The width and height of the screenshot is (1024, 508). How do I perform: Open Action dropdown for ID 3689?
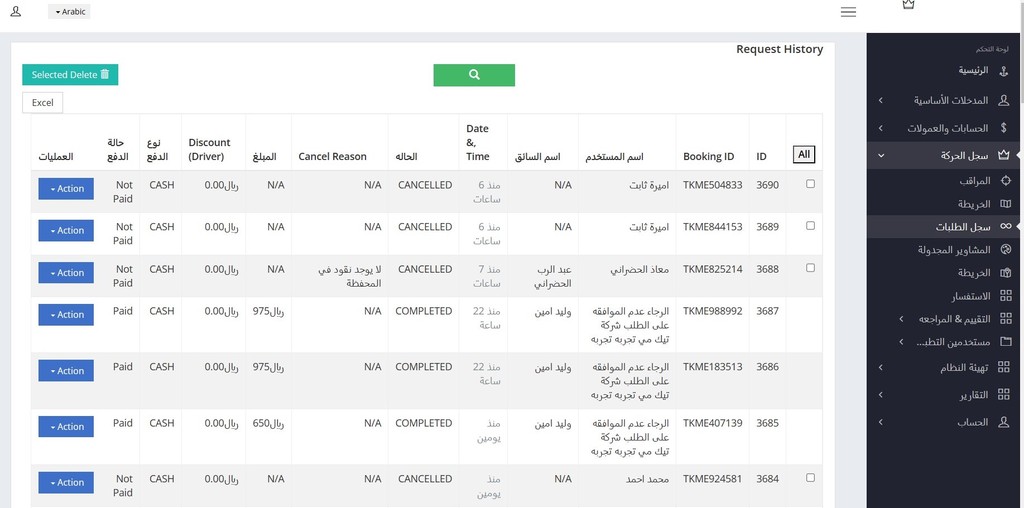(66, 230)
